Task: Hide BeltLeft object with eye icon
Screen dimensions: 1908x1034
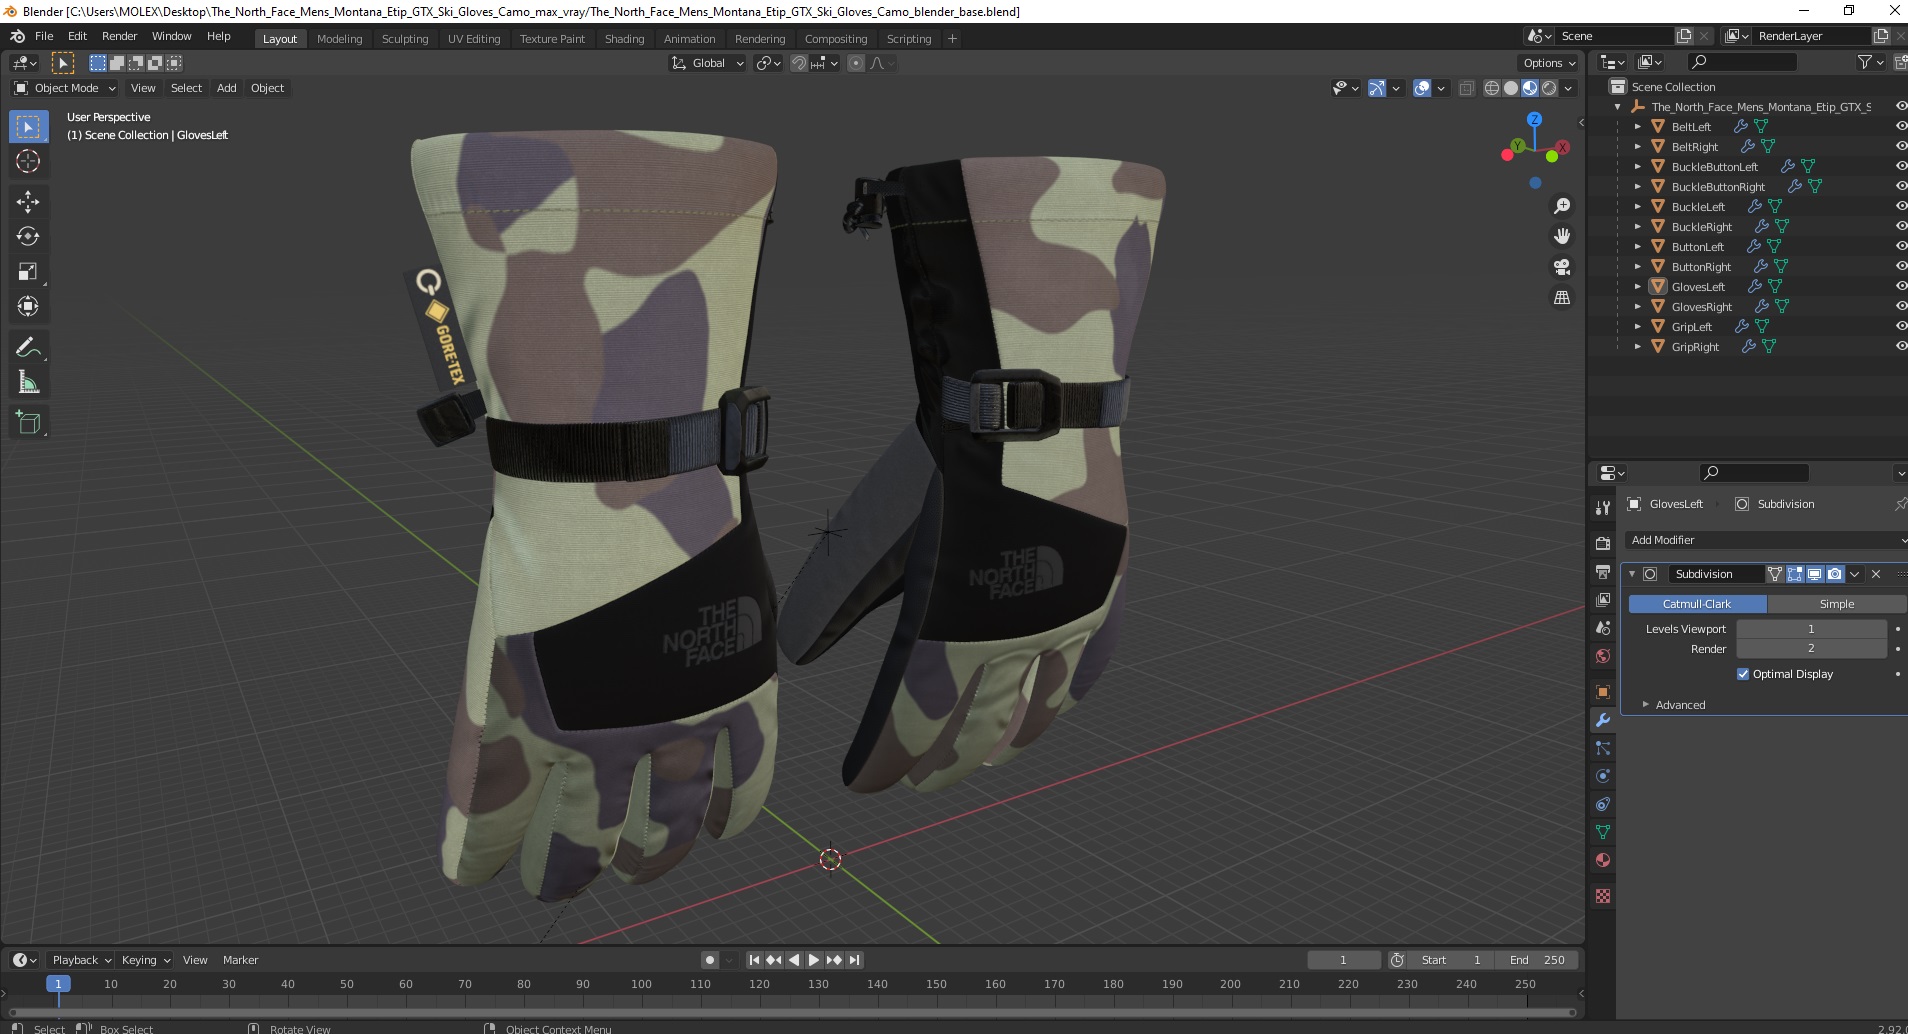Action: pyautogui.click(x=1900, y=127)
